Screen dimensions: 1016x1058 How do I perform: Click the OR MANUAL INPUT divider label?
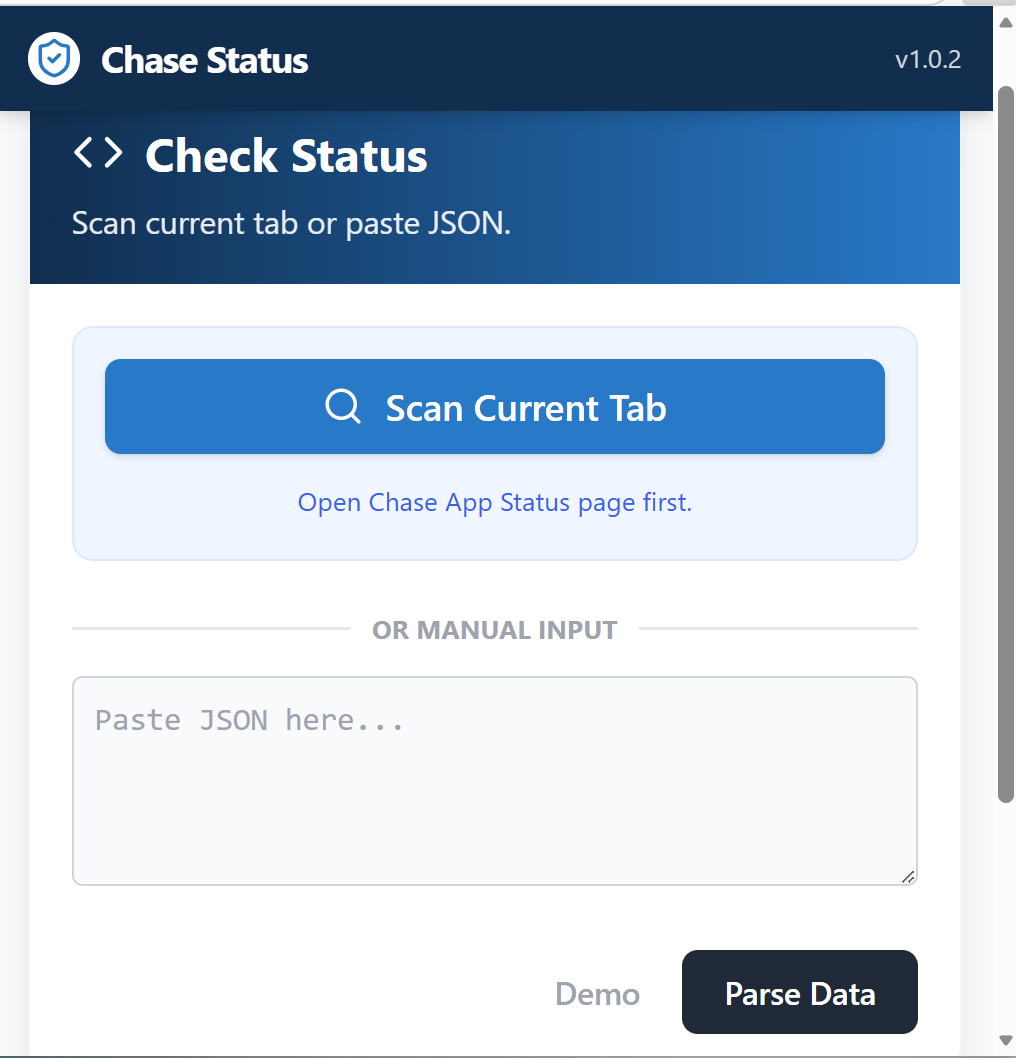(494, 630)
